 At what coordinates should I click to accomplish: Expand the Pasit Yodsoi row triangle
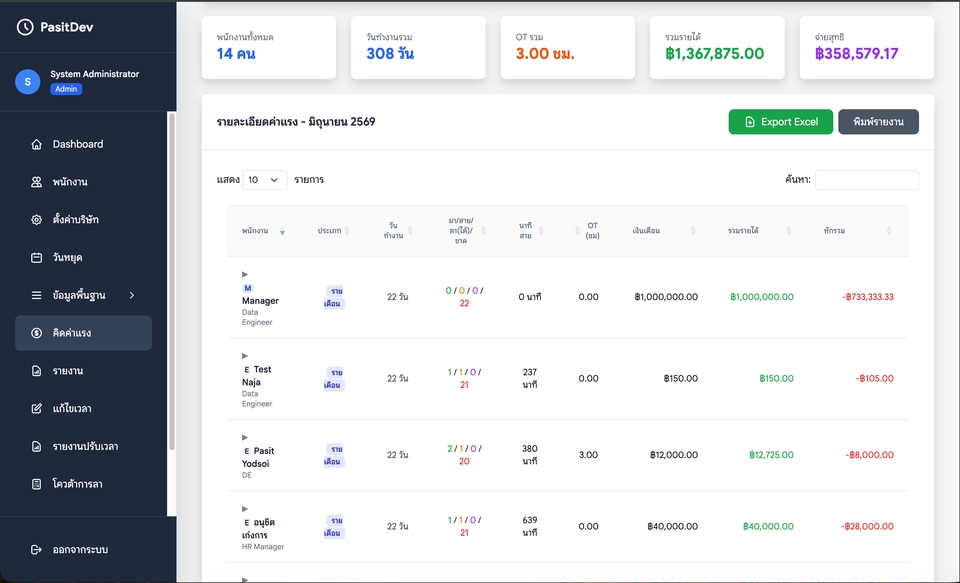pos(245,437)
